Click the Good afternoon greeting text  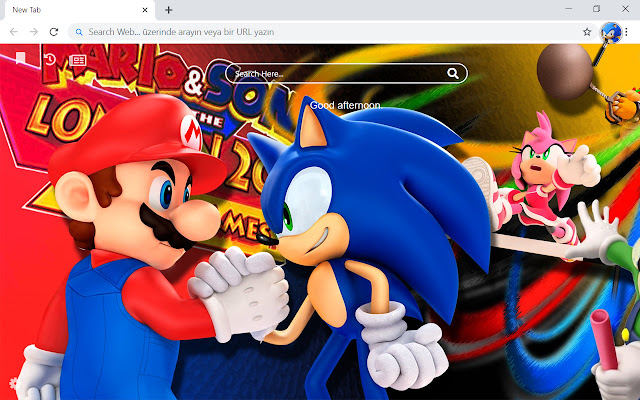coord(346,105)
